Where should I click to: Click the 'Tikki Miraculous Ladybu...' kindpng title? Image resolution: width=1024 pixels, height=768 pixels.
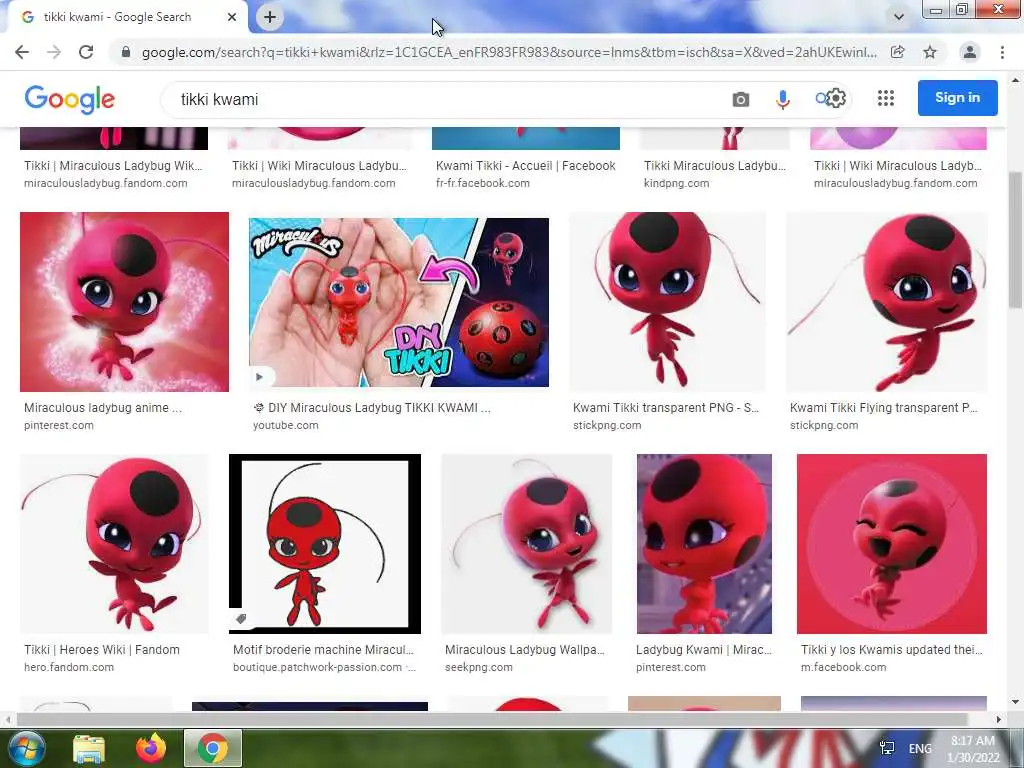click(x=714, y=166)
